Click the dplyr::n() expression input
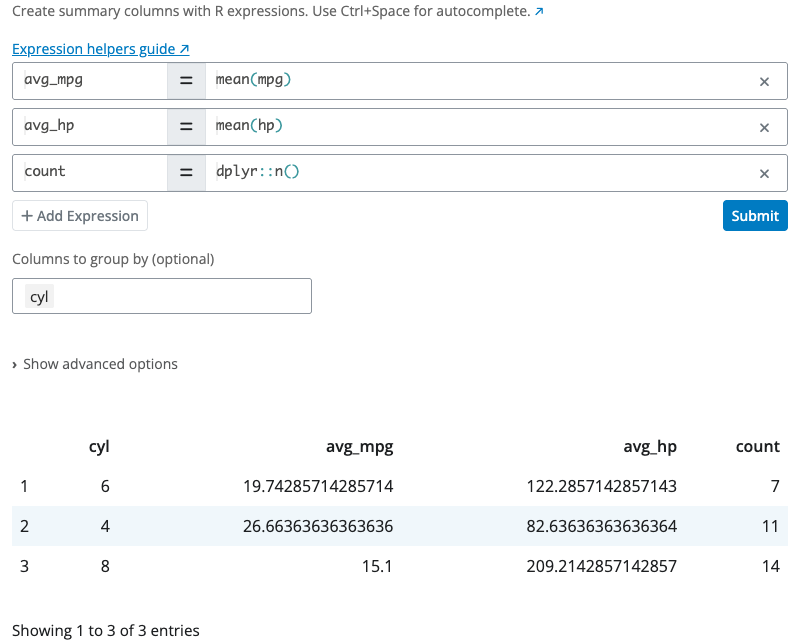 (x=400, y=172)
